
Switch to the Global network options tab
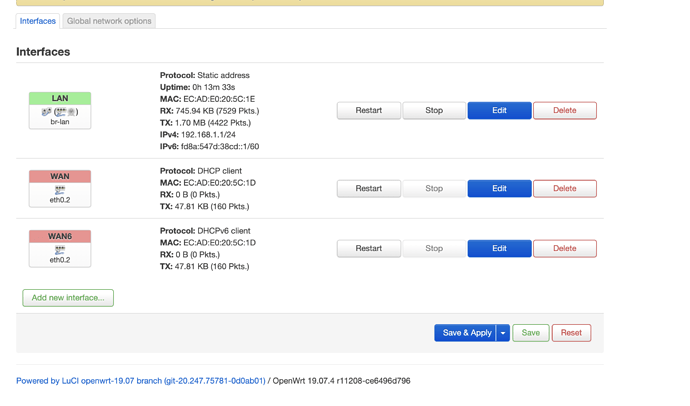(109, 21)
